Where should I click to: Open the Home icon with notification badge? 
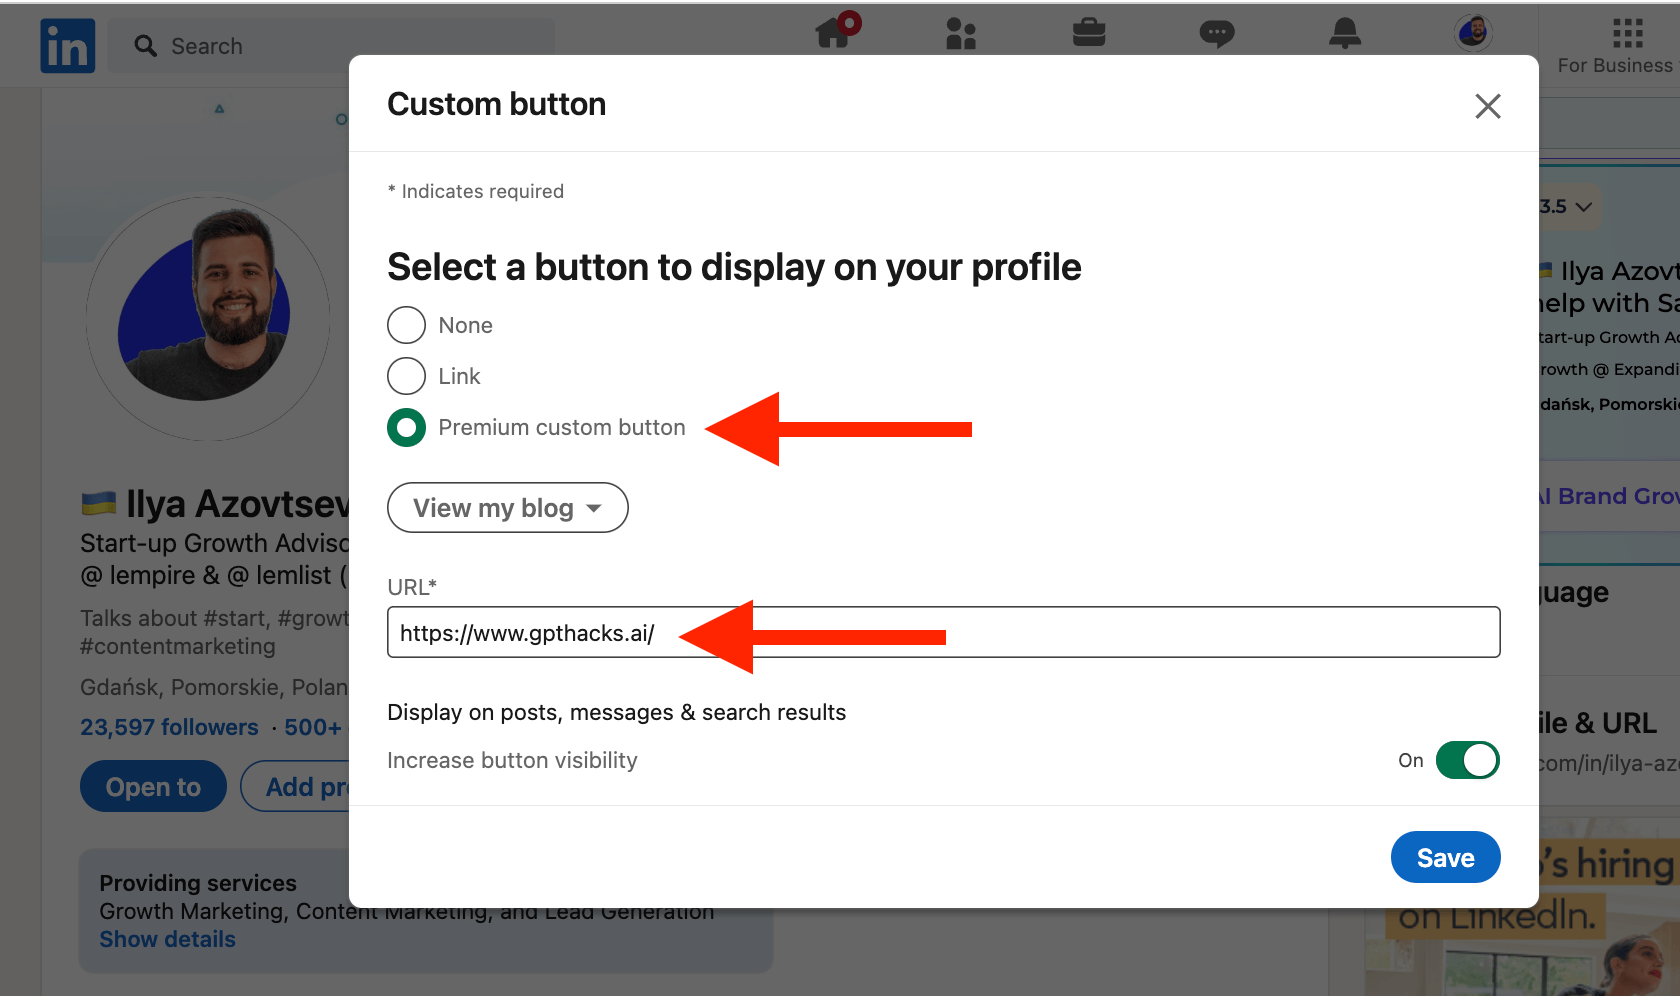click(837, 30)
